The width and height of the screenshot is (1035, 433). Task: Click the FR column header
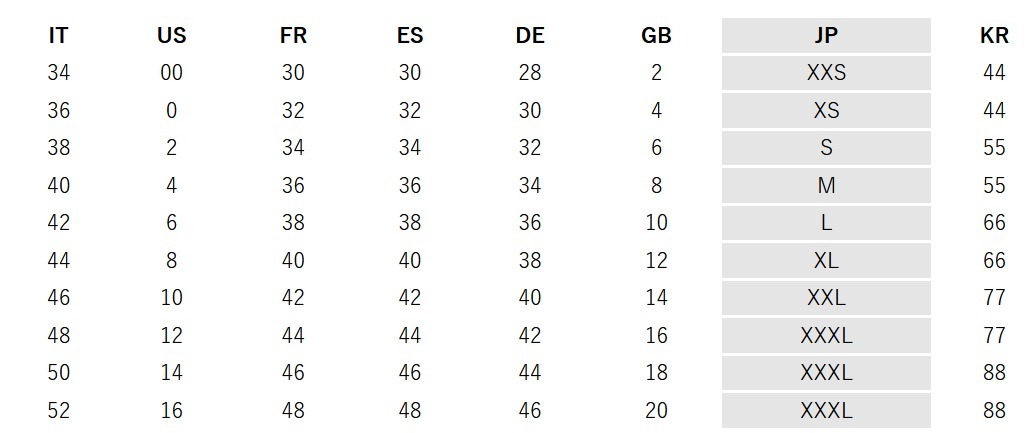(293, 36)
